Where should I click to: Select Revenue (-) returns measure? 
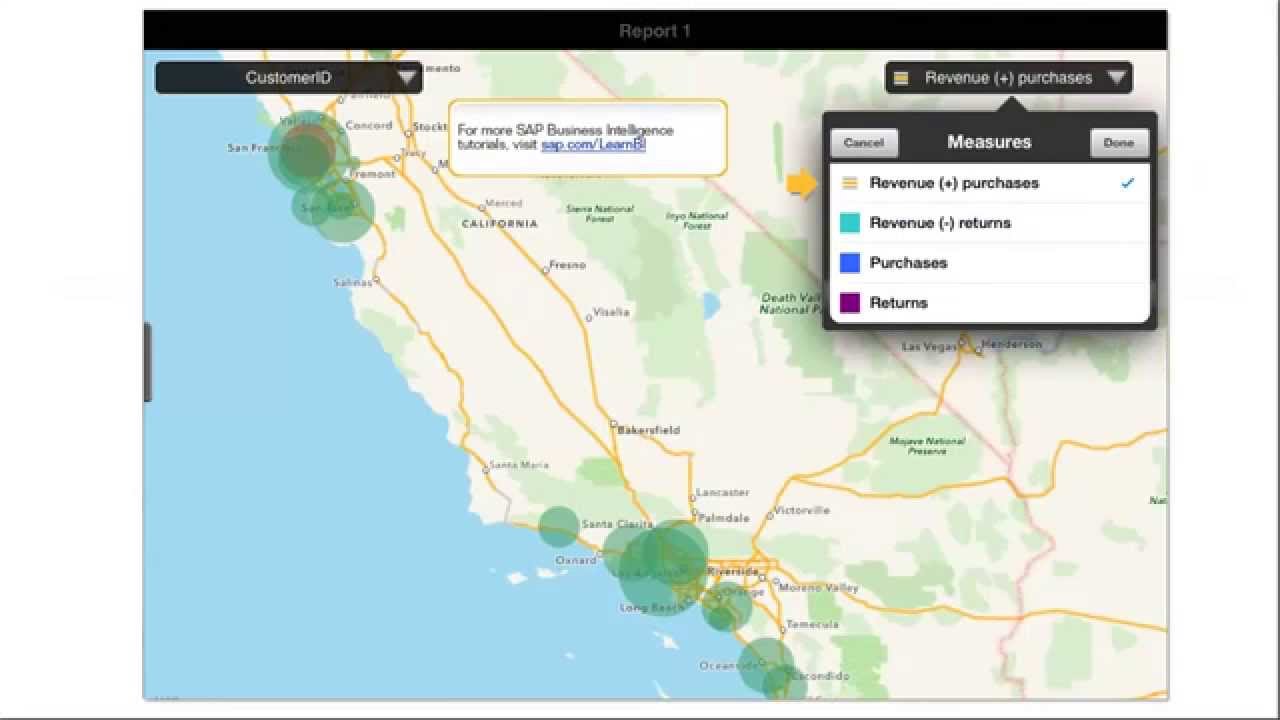pyautogui.click(x=989, y=223)
